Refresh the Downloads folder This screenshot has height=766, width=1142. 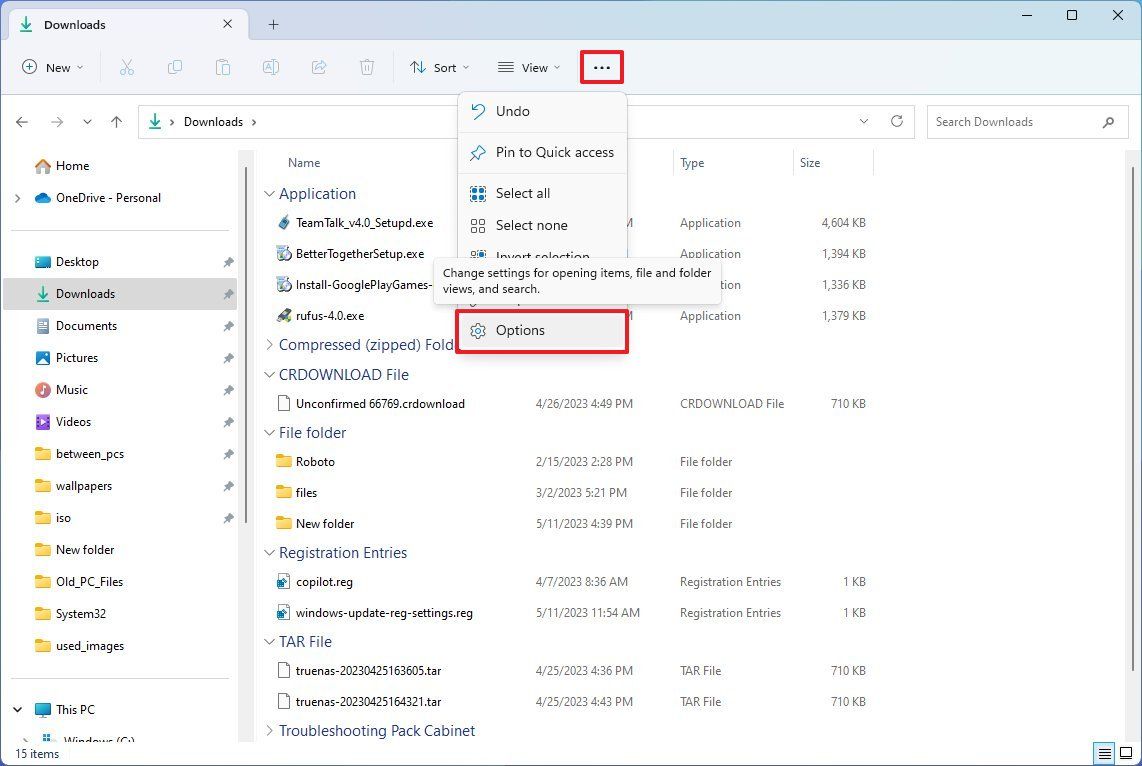896,121
